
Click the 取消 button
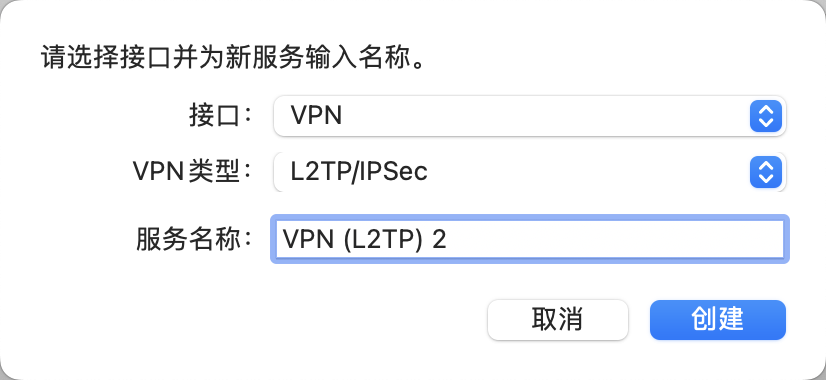tap(557, 320)
